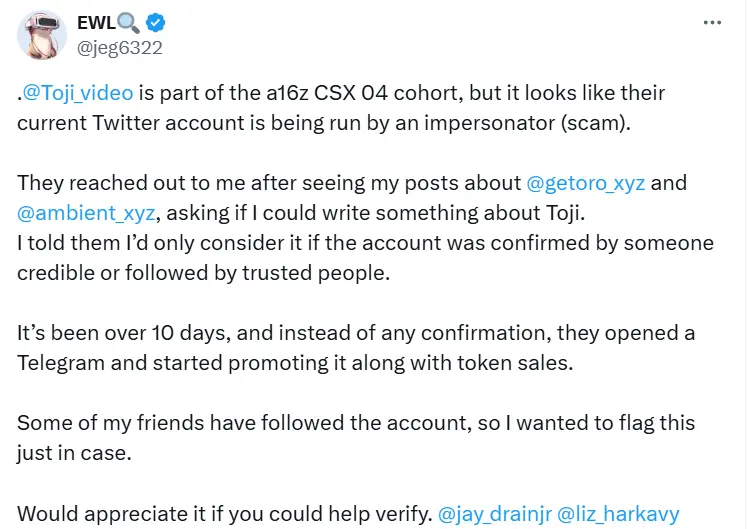
Task: Open the three-dot more options menu
Action: 711,23
